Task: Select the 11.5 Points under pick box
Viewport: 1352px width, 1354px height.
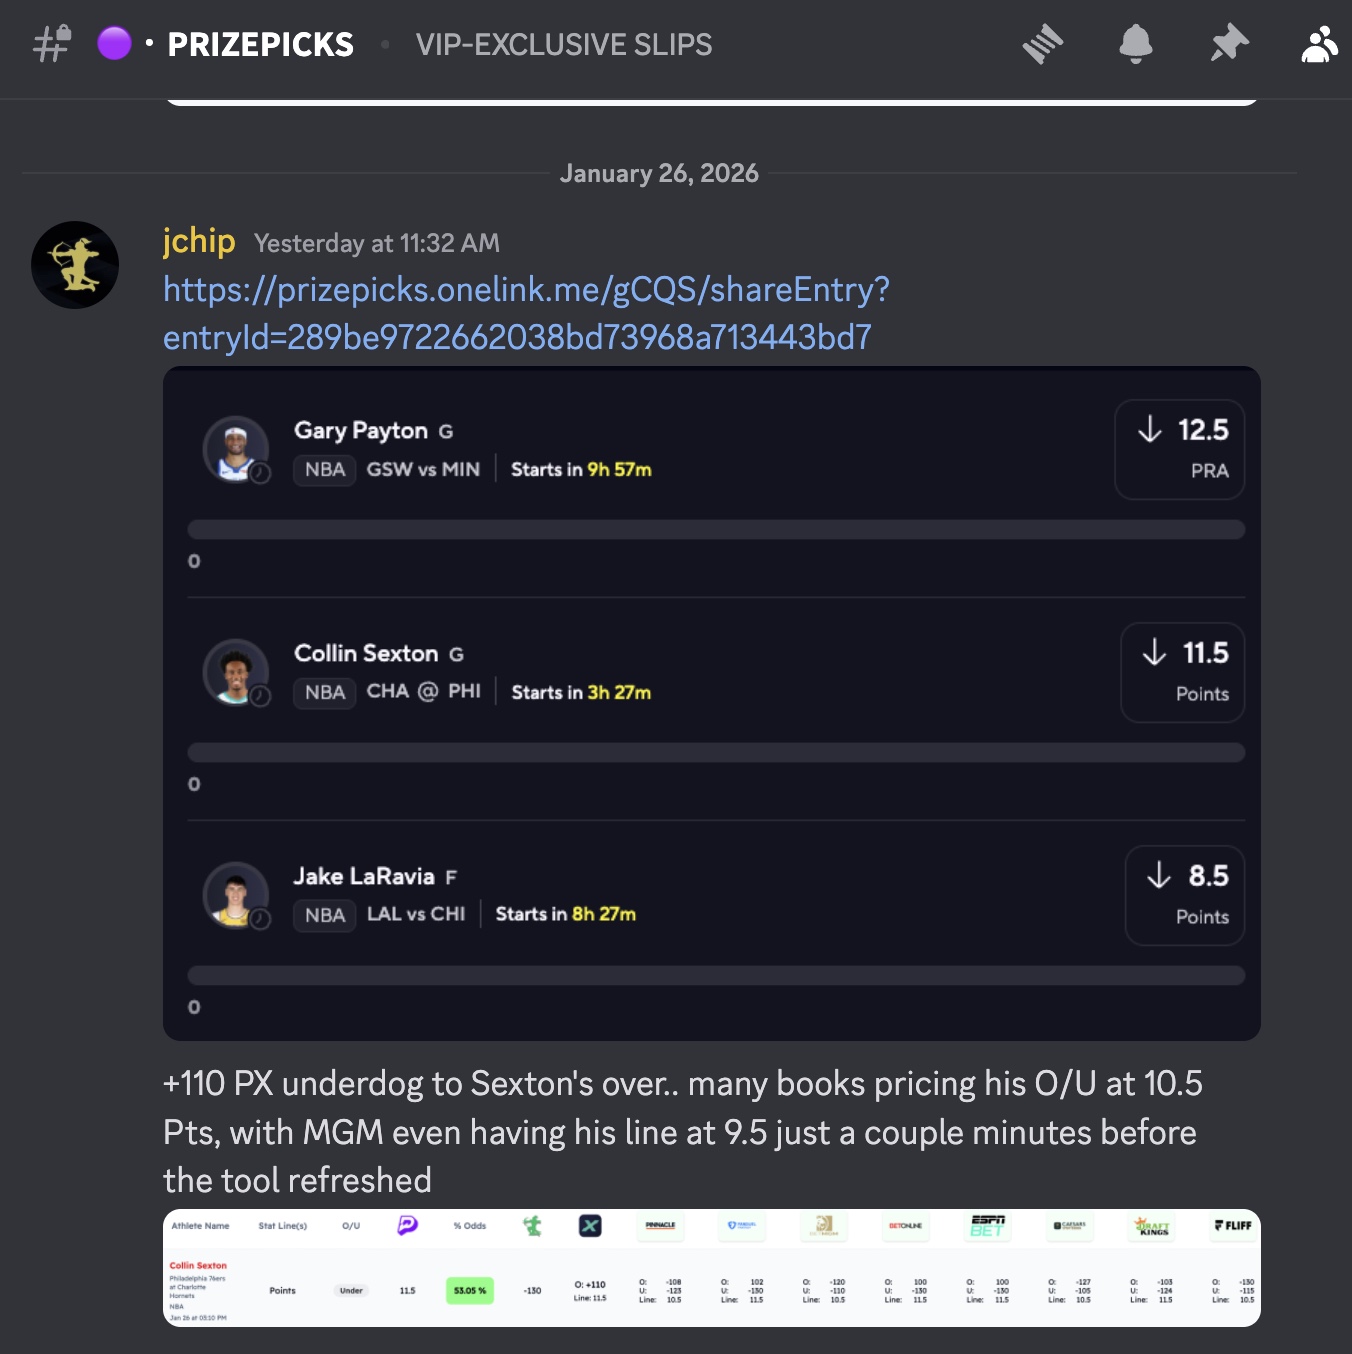Action: click(x=1183, y=672)
